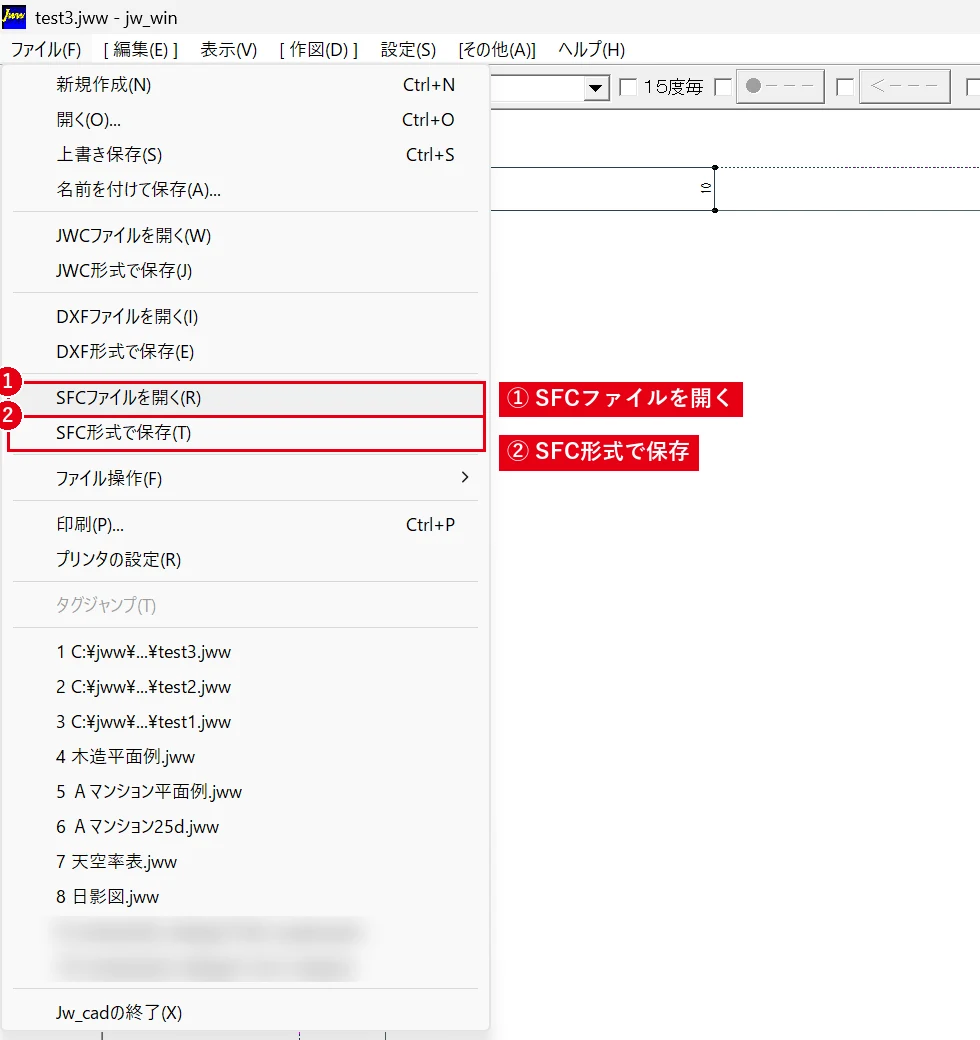Open the ヘルプ(H) menu
This screenshot has height=1040, width=980.
point(591,50)
